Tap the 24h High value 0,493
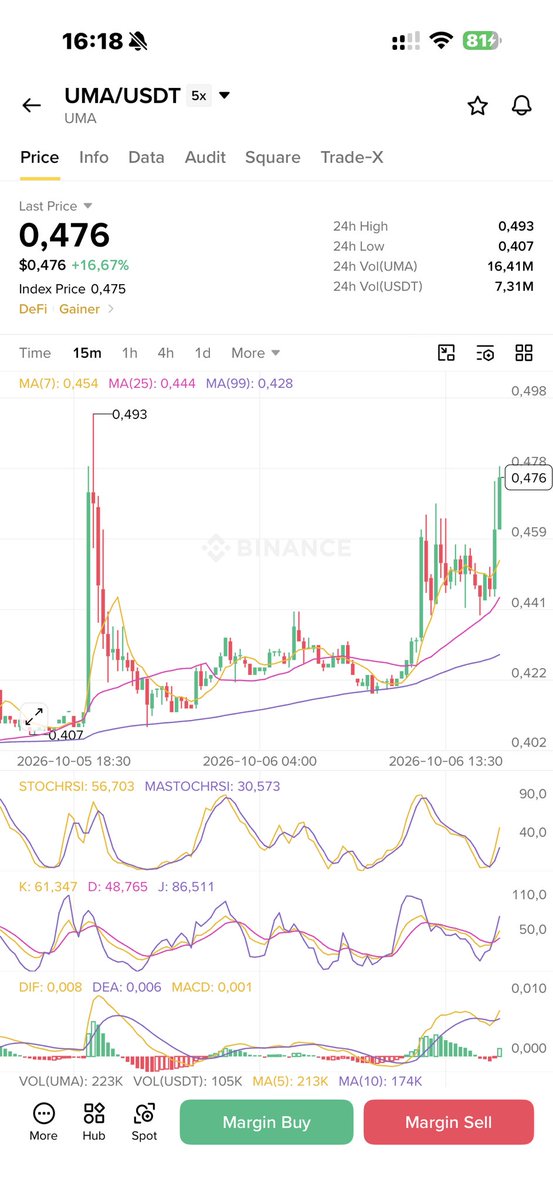The height and width of the screenshot is (1200, 553). [516, 226]
